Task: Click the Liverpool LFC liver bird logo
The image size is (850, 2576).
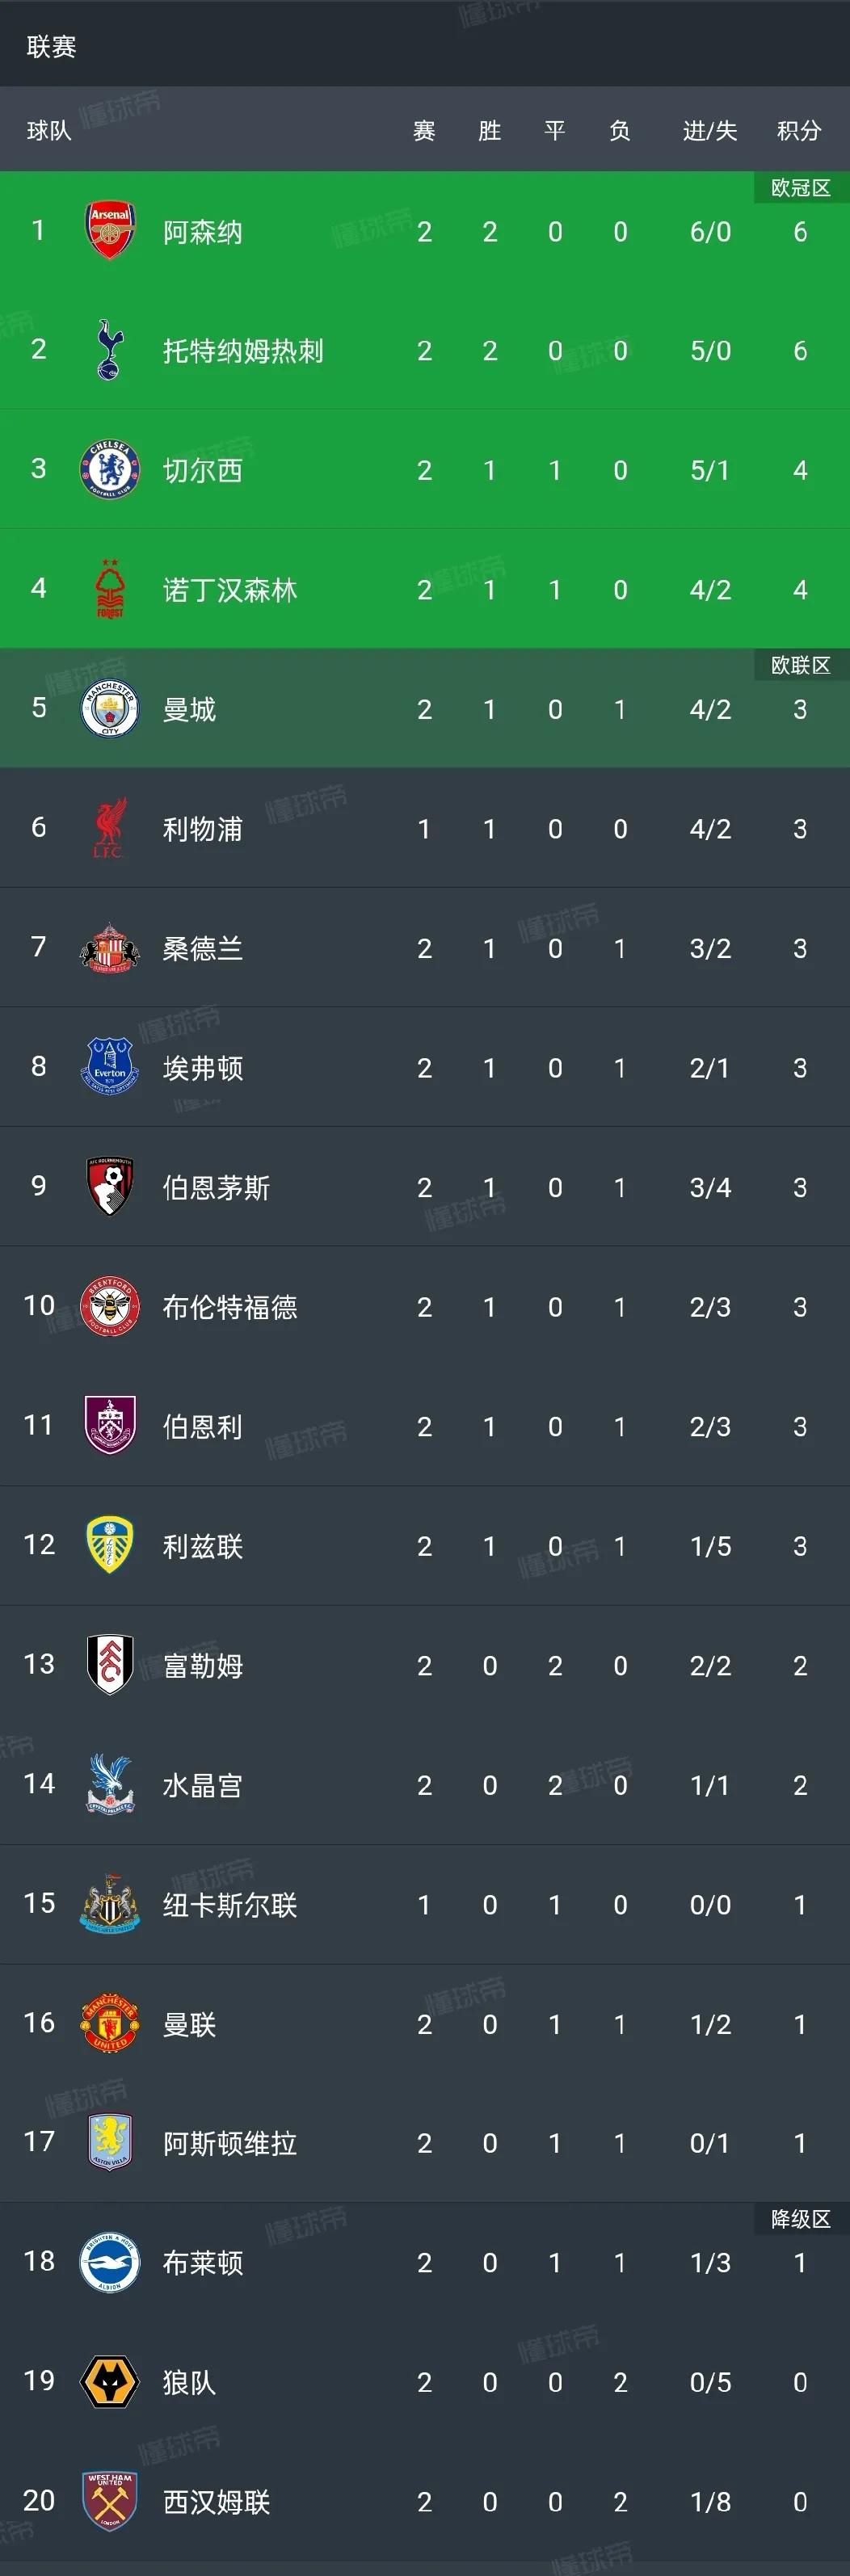Action: (110, 828)
